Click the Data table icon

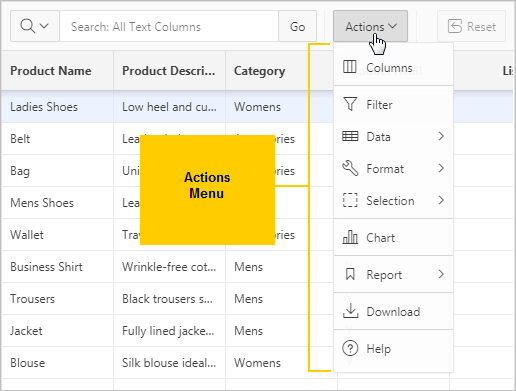click(x=350, y=136)
